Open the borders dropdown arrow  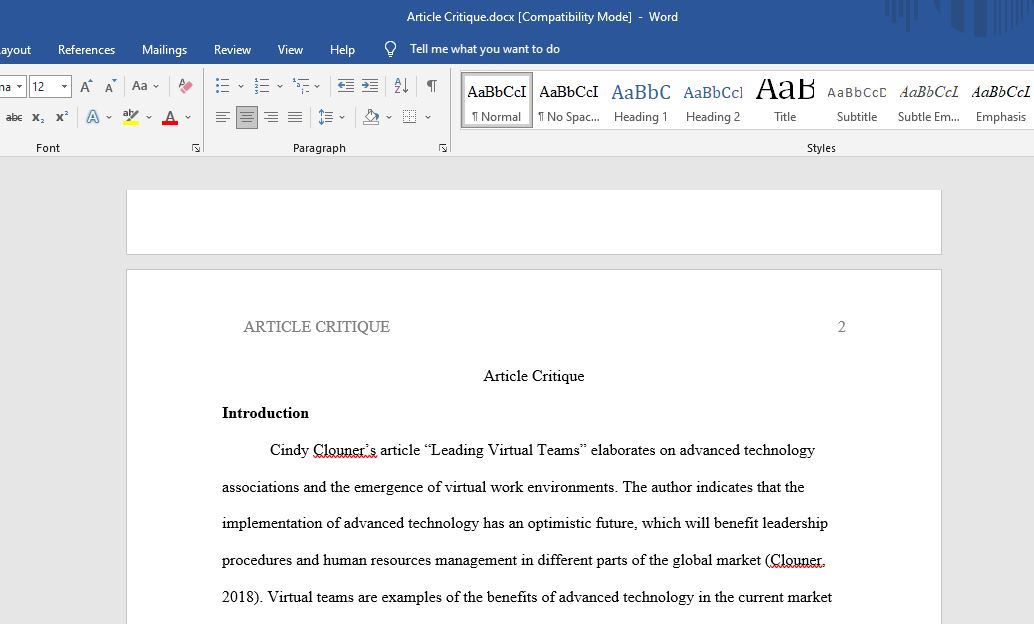(x=428, y=117)
